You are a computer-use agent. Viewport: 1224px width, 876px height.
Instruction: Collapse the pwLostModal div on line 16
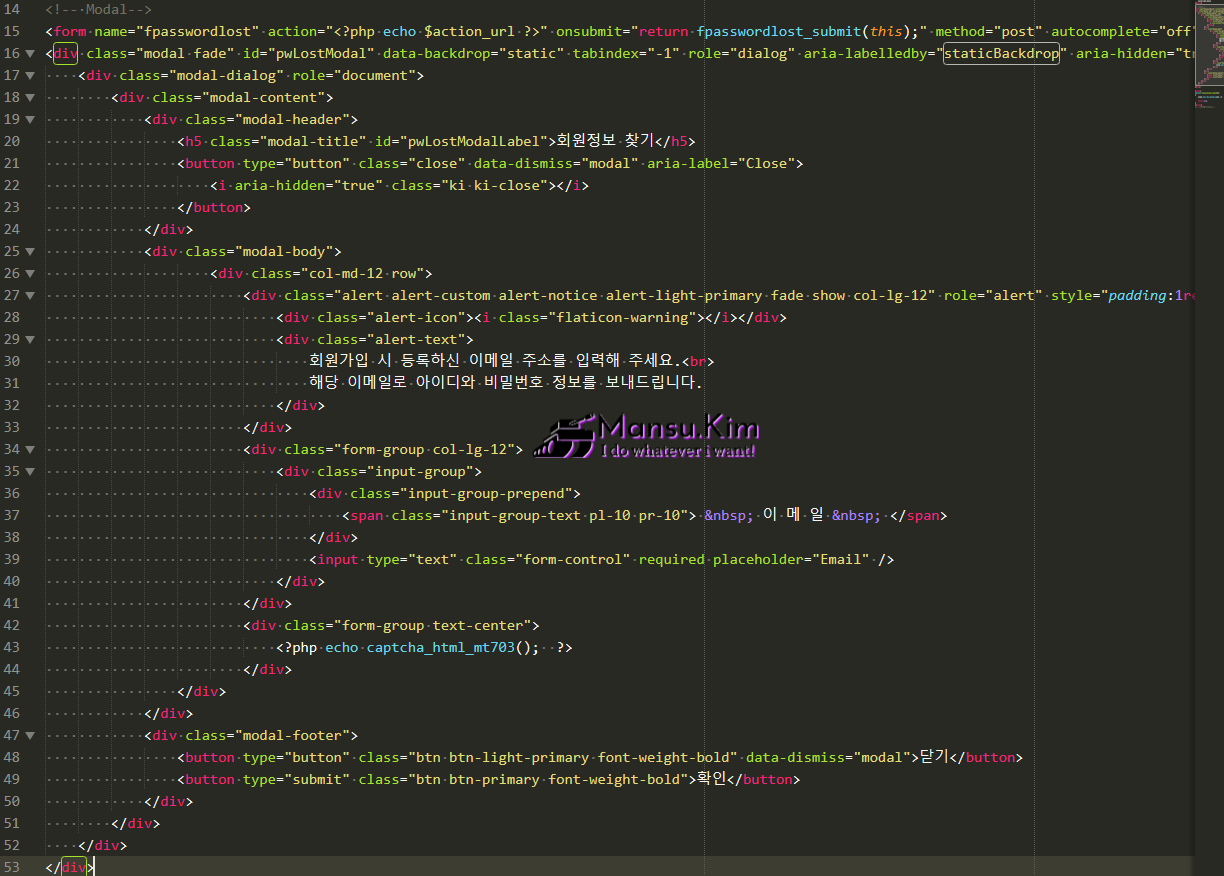30,54
